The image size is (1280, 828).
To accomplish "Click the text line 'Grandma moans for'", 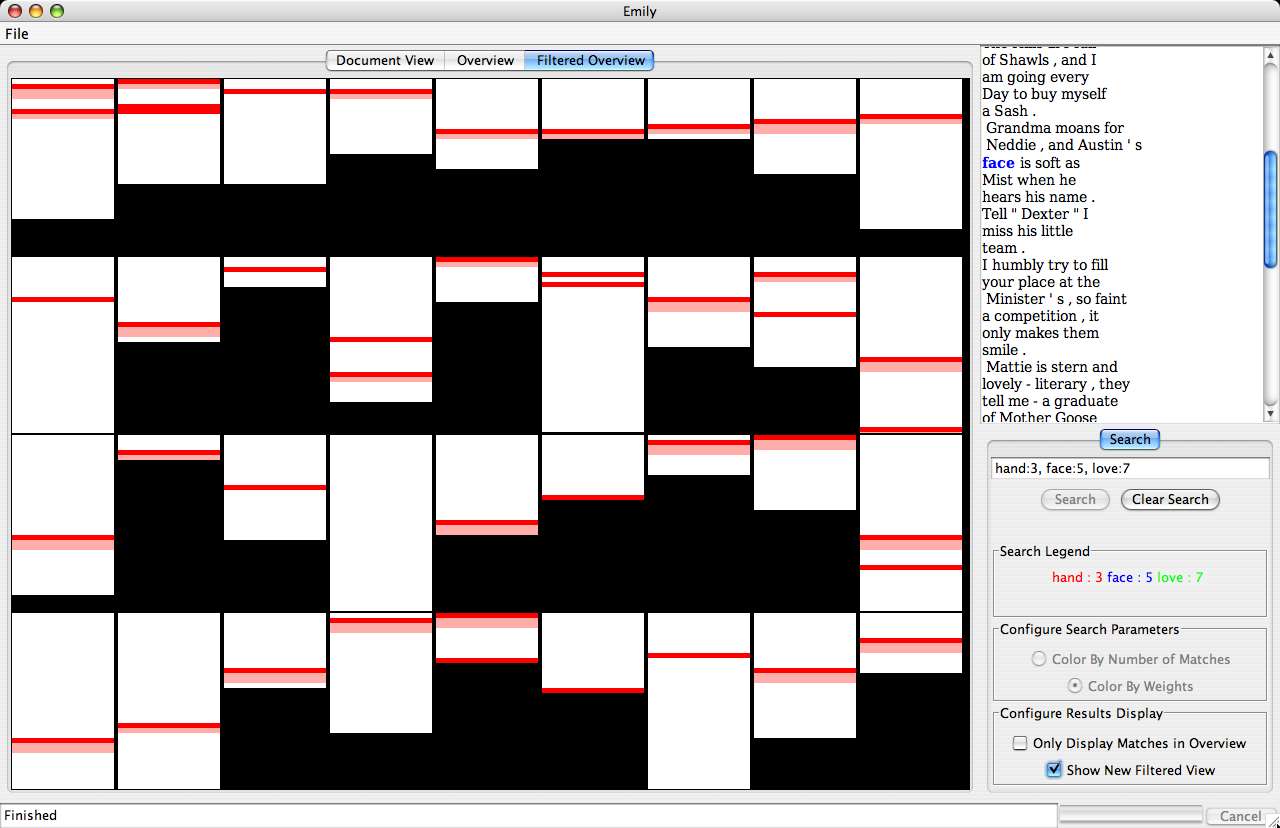I will click(x=1055, y=128).
